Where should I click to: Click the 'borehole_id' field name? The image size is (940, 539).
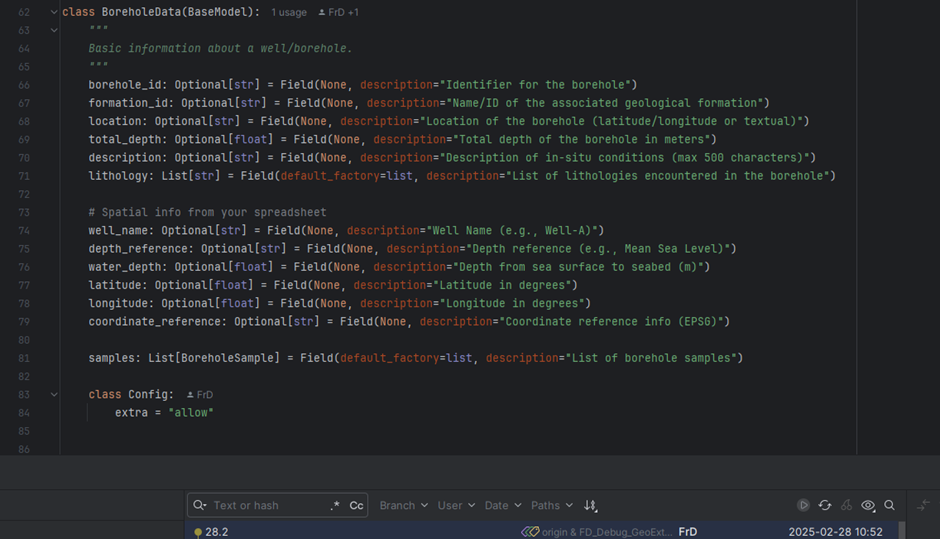tap(125, 85)
